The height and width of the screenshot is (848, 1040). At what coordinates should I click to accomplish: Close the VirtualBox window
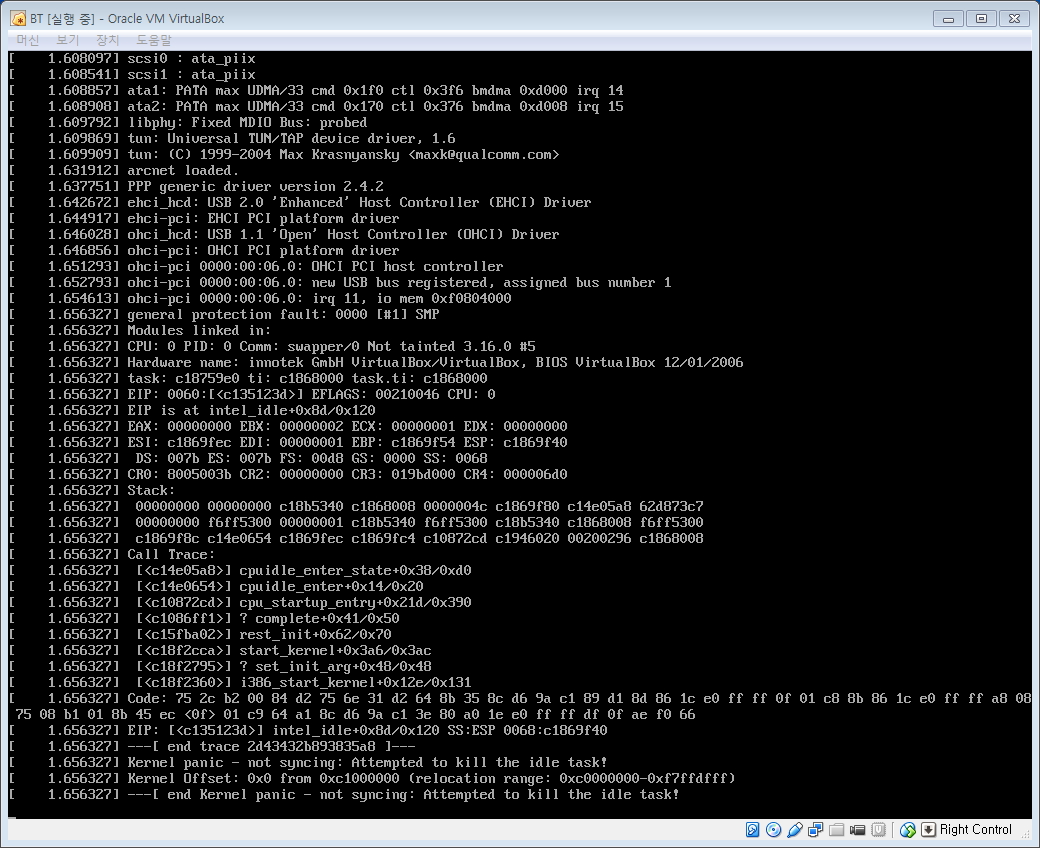pyautogui.click(x=1015, y=19)
